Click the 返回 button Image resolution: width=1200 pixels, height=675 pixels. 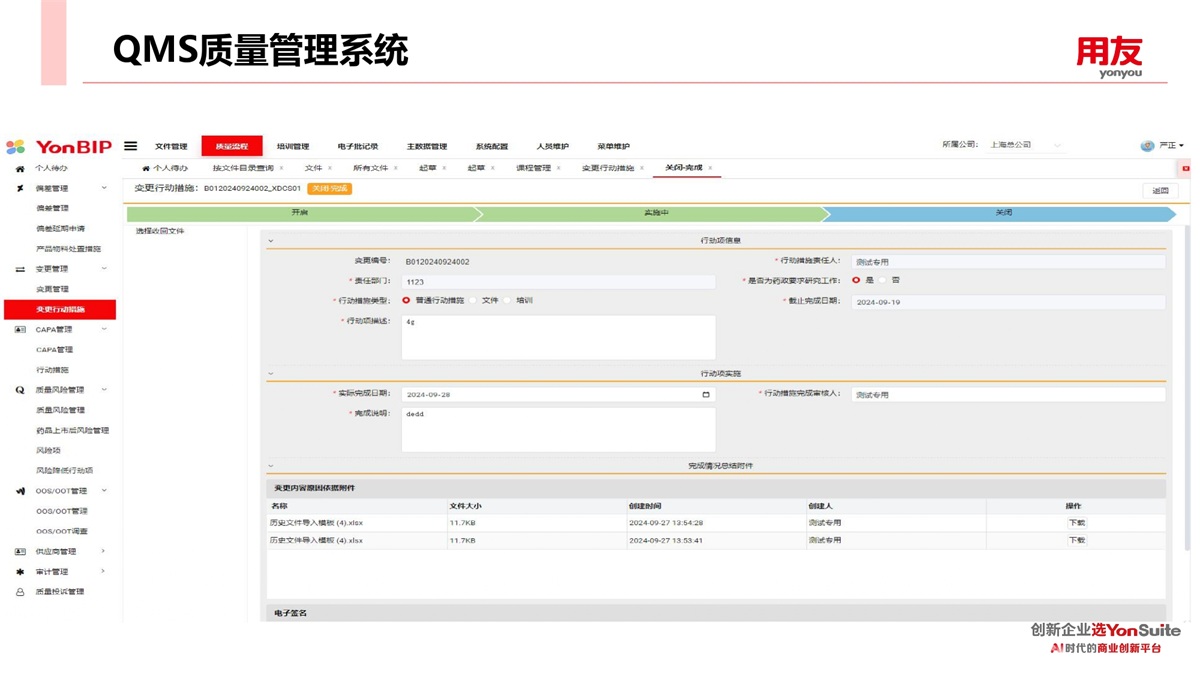(x=1160, y=190)
